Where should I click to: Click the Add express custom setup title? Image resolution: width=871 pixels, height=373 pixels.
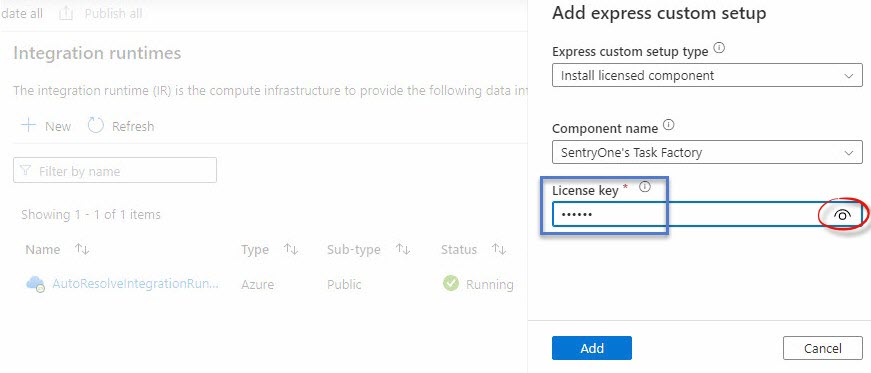point(659,13)
